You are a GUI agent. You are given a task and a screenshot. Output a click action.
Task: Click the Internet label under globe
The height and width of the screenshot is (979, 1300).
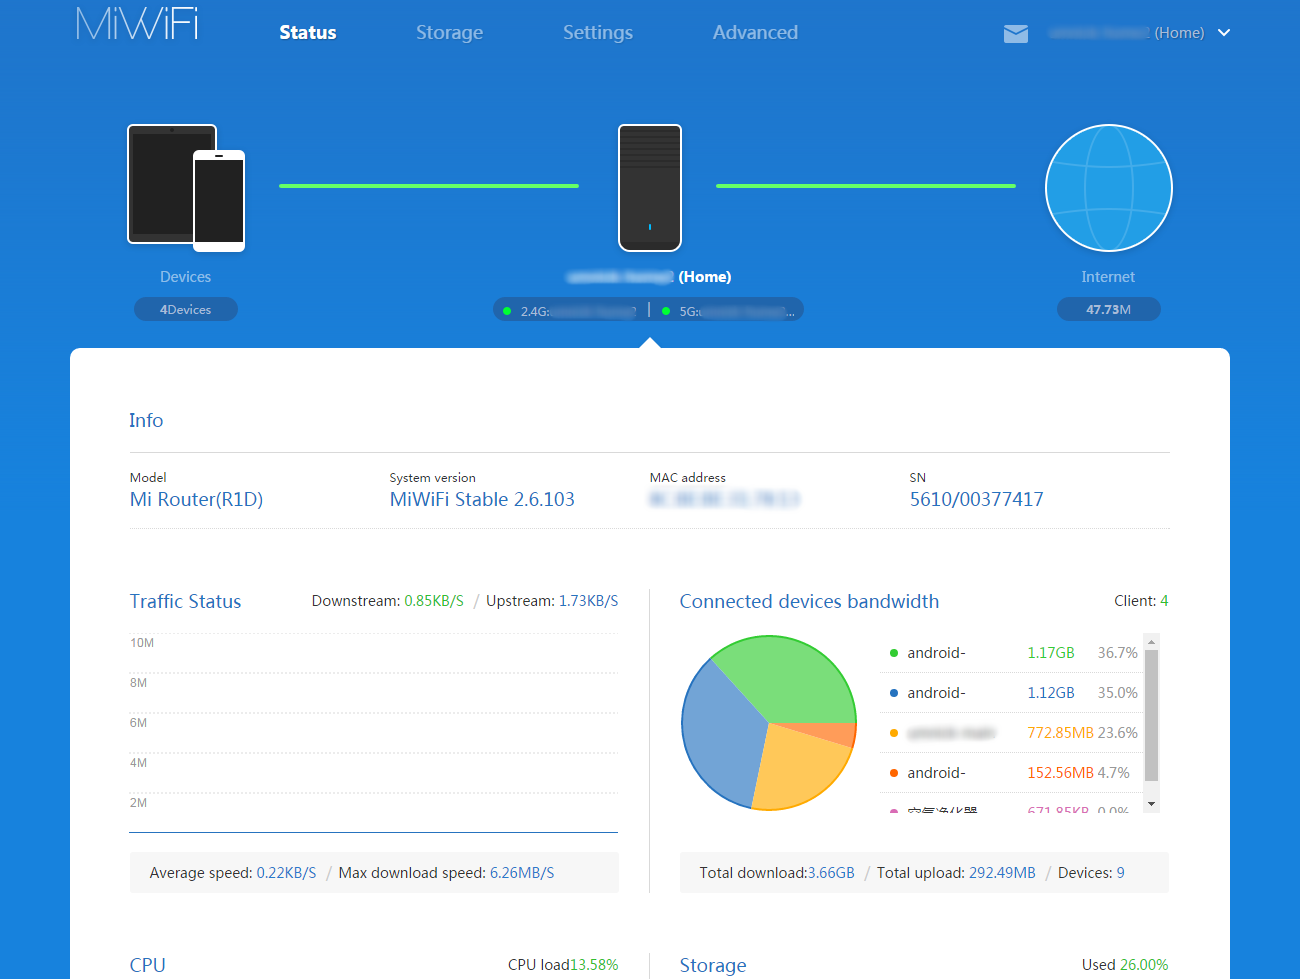(1108, 277)
